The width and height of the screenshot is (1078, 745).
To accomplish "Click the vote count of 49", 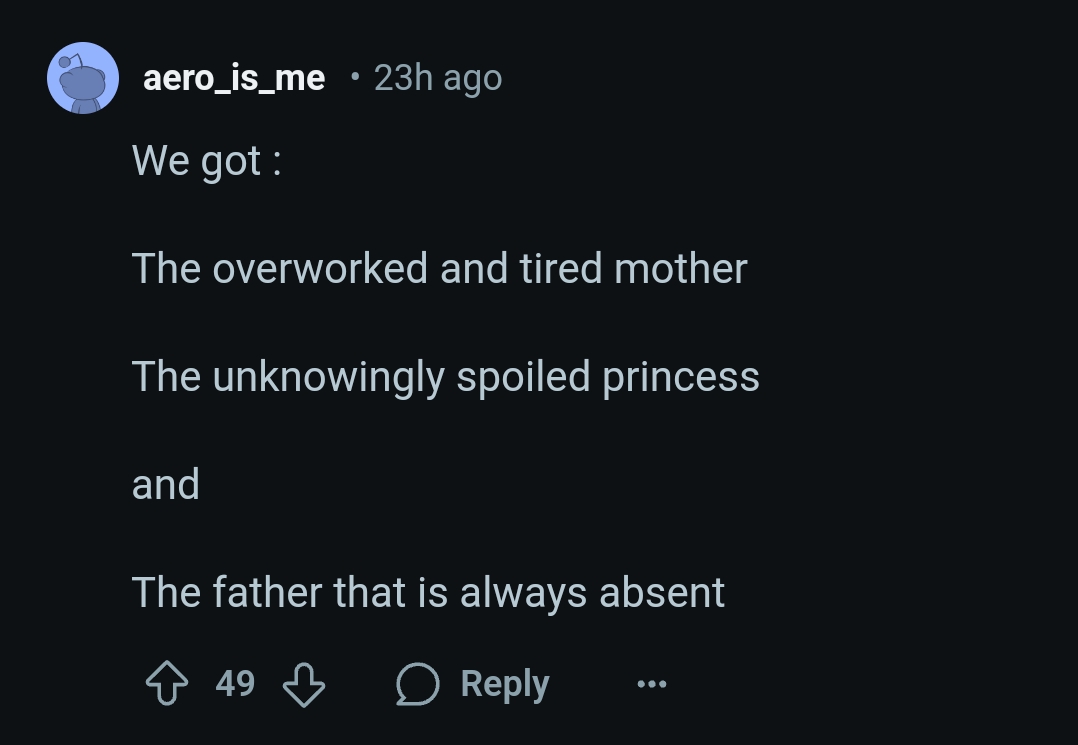I will coord(235,683).
